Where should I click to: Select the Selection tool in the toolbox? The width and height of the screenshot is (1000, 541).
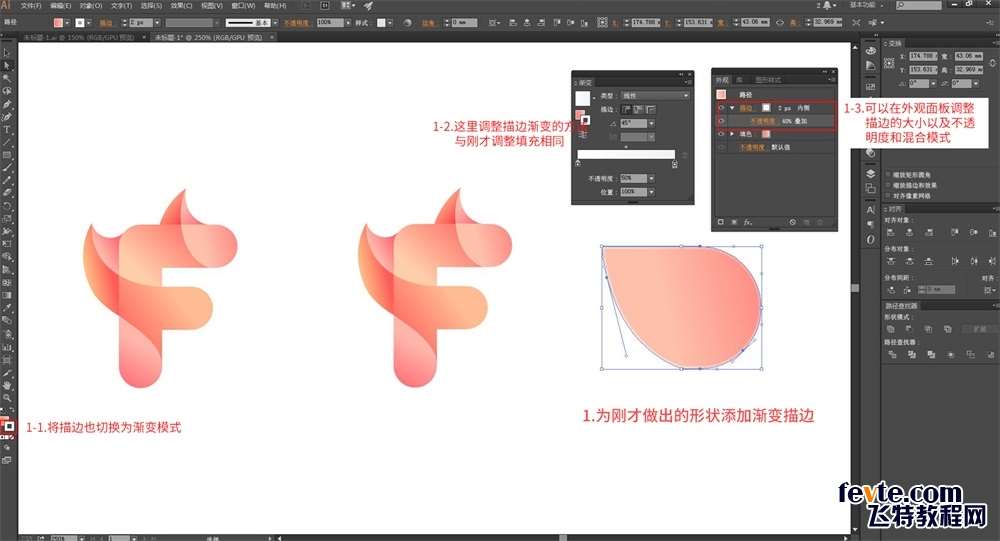click(6, 53)
